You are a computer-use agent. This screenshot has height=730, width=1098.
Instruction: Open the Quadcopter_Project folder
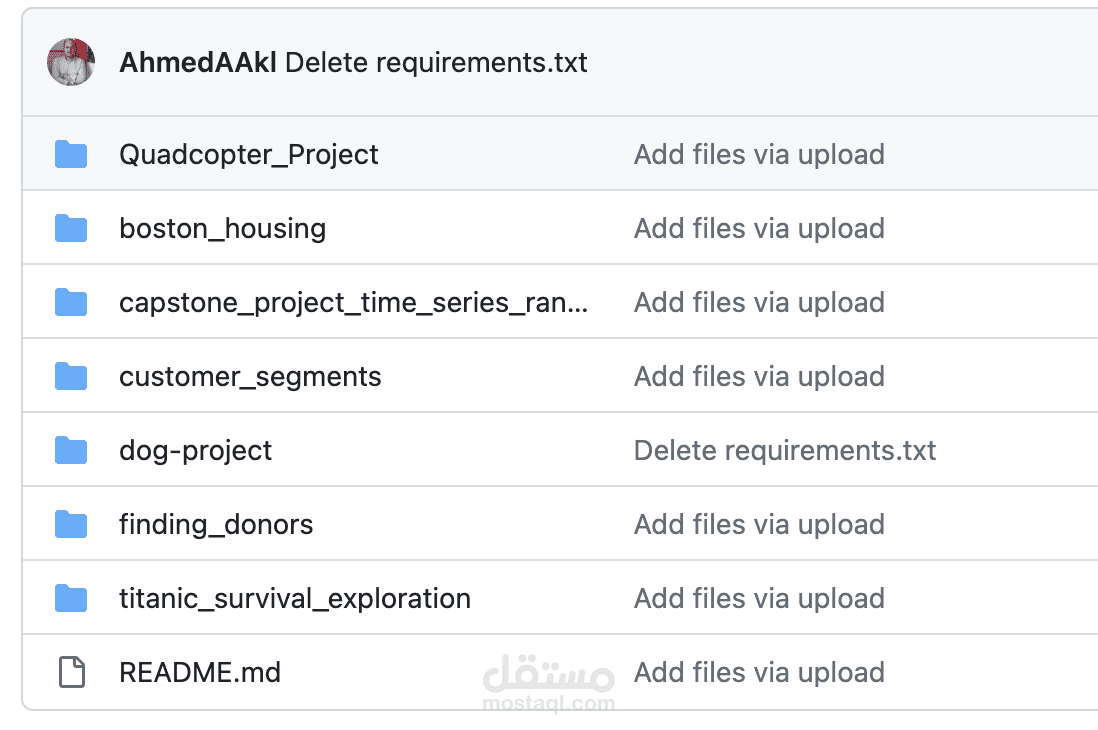click(x=249, y=154)
